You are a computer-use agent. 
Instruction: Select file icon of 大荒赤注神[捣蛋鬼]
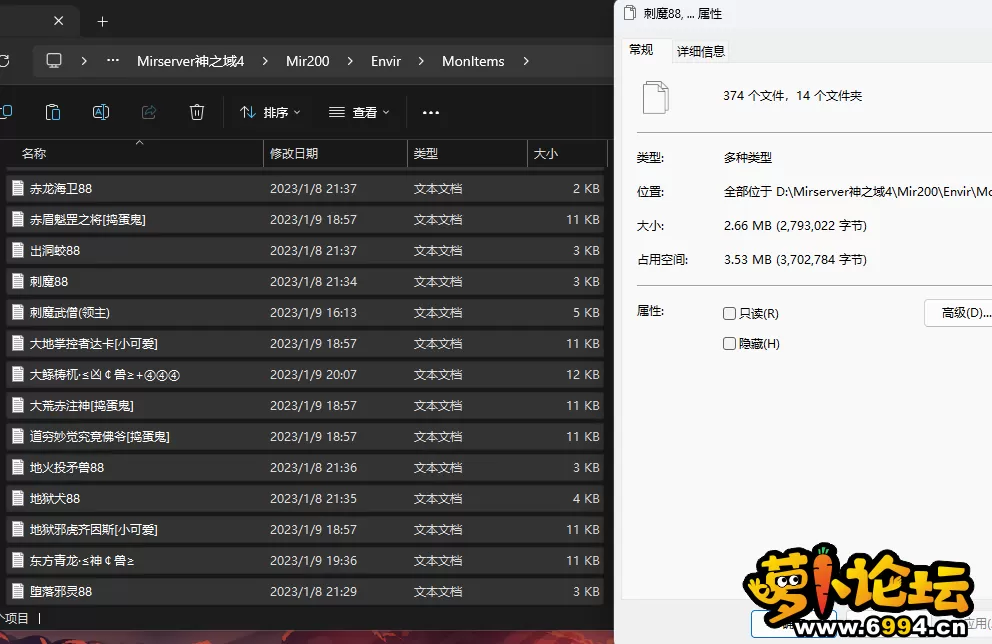click(x=18, y=405)
